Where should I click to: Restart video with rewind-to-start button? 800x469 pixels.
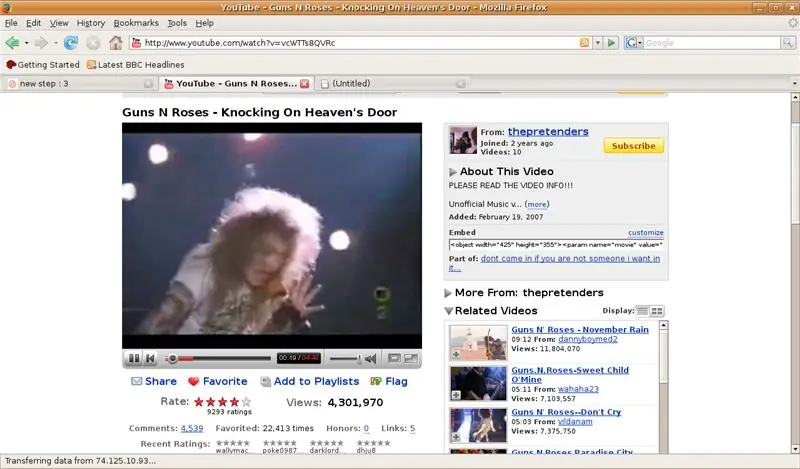[x=150, y=358]
